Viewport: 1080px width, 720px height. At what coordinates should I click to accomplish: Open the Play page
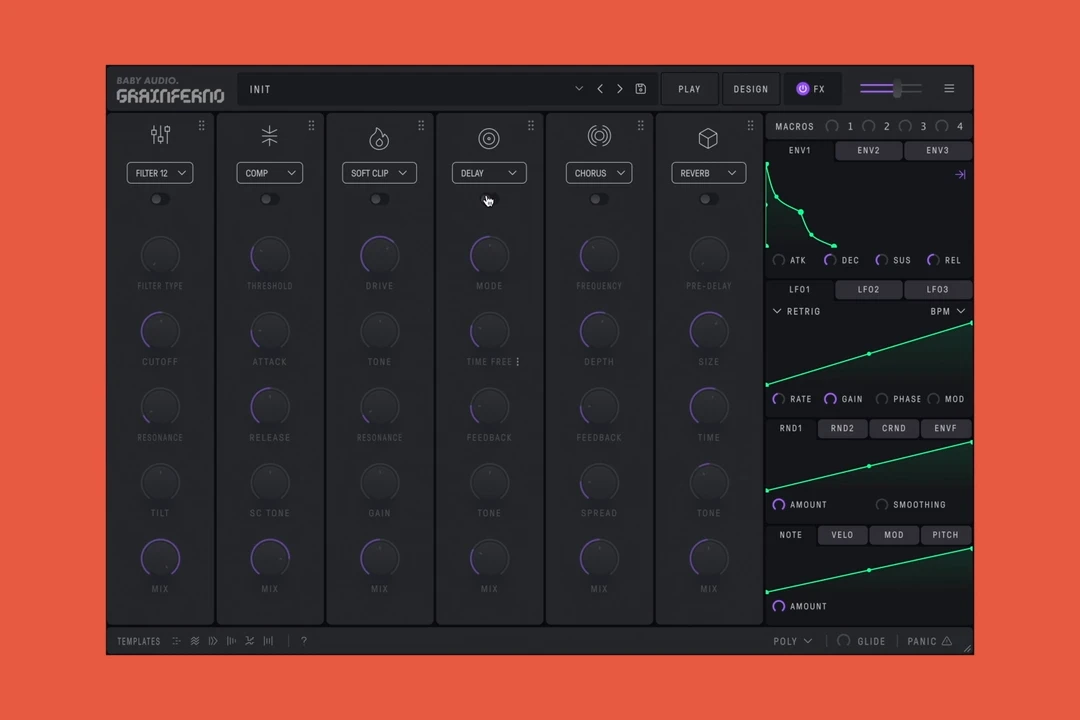[689, 89]
